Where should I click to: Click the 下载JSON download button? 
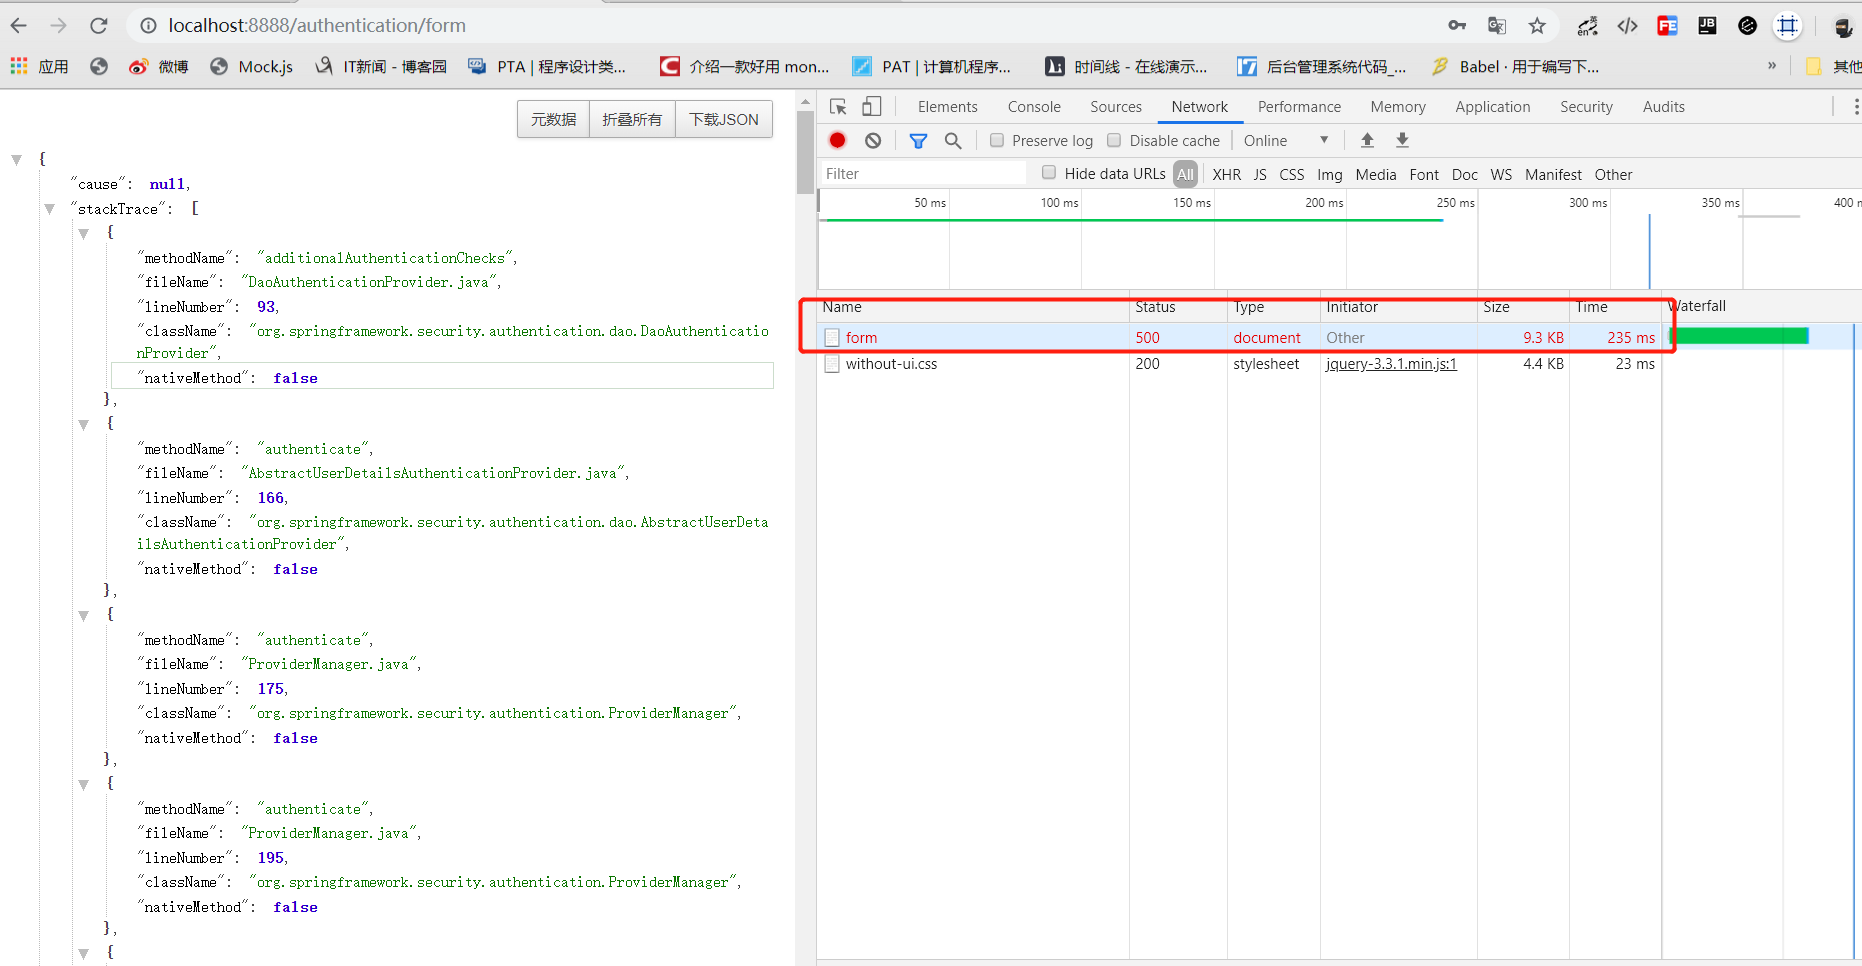[x=724, y=119]
